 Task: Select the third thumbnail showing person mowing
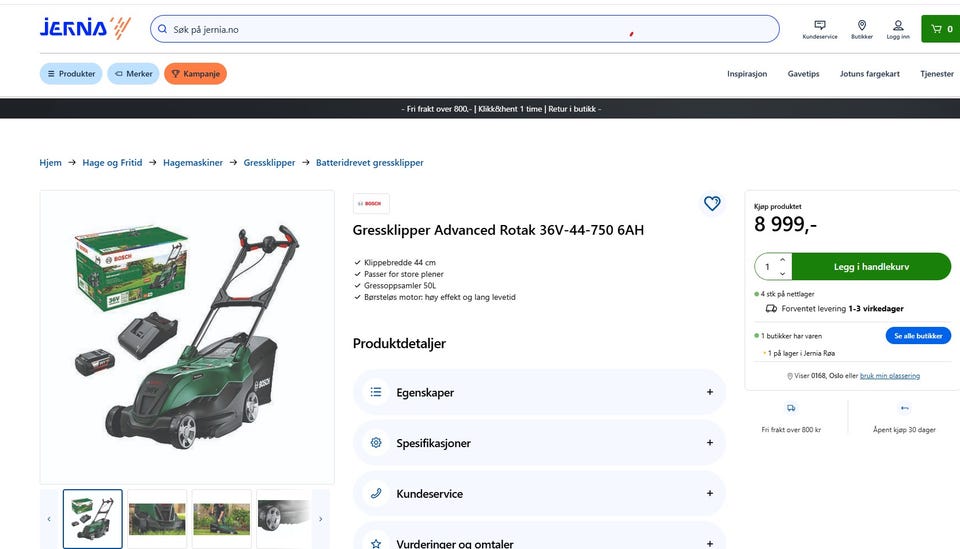click(222, 518)
